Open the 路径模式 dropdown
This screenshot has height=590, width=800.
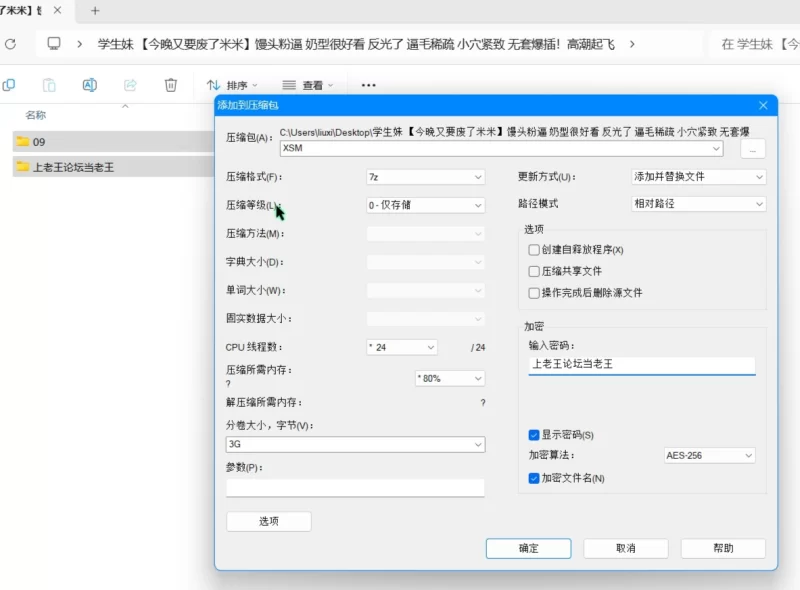point(698,204)
